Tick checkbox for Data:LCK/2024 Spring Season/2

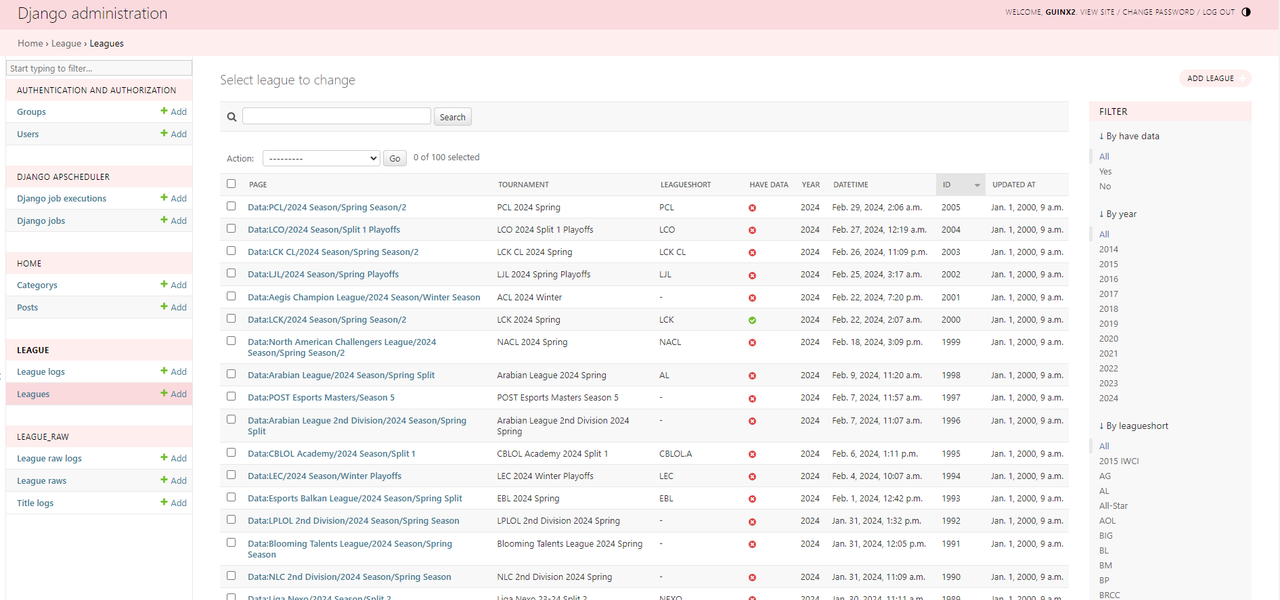pos(232,319)
